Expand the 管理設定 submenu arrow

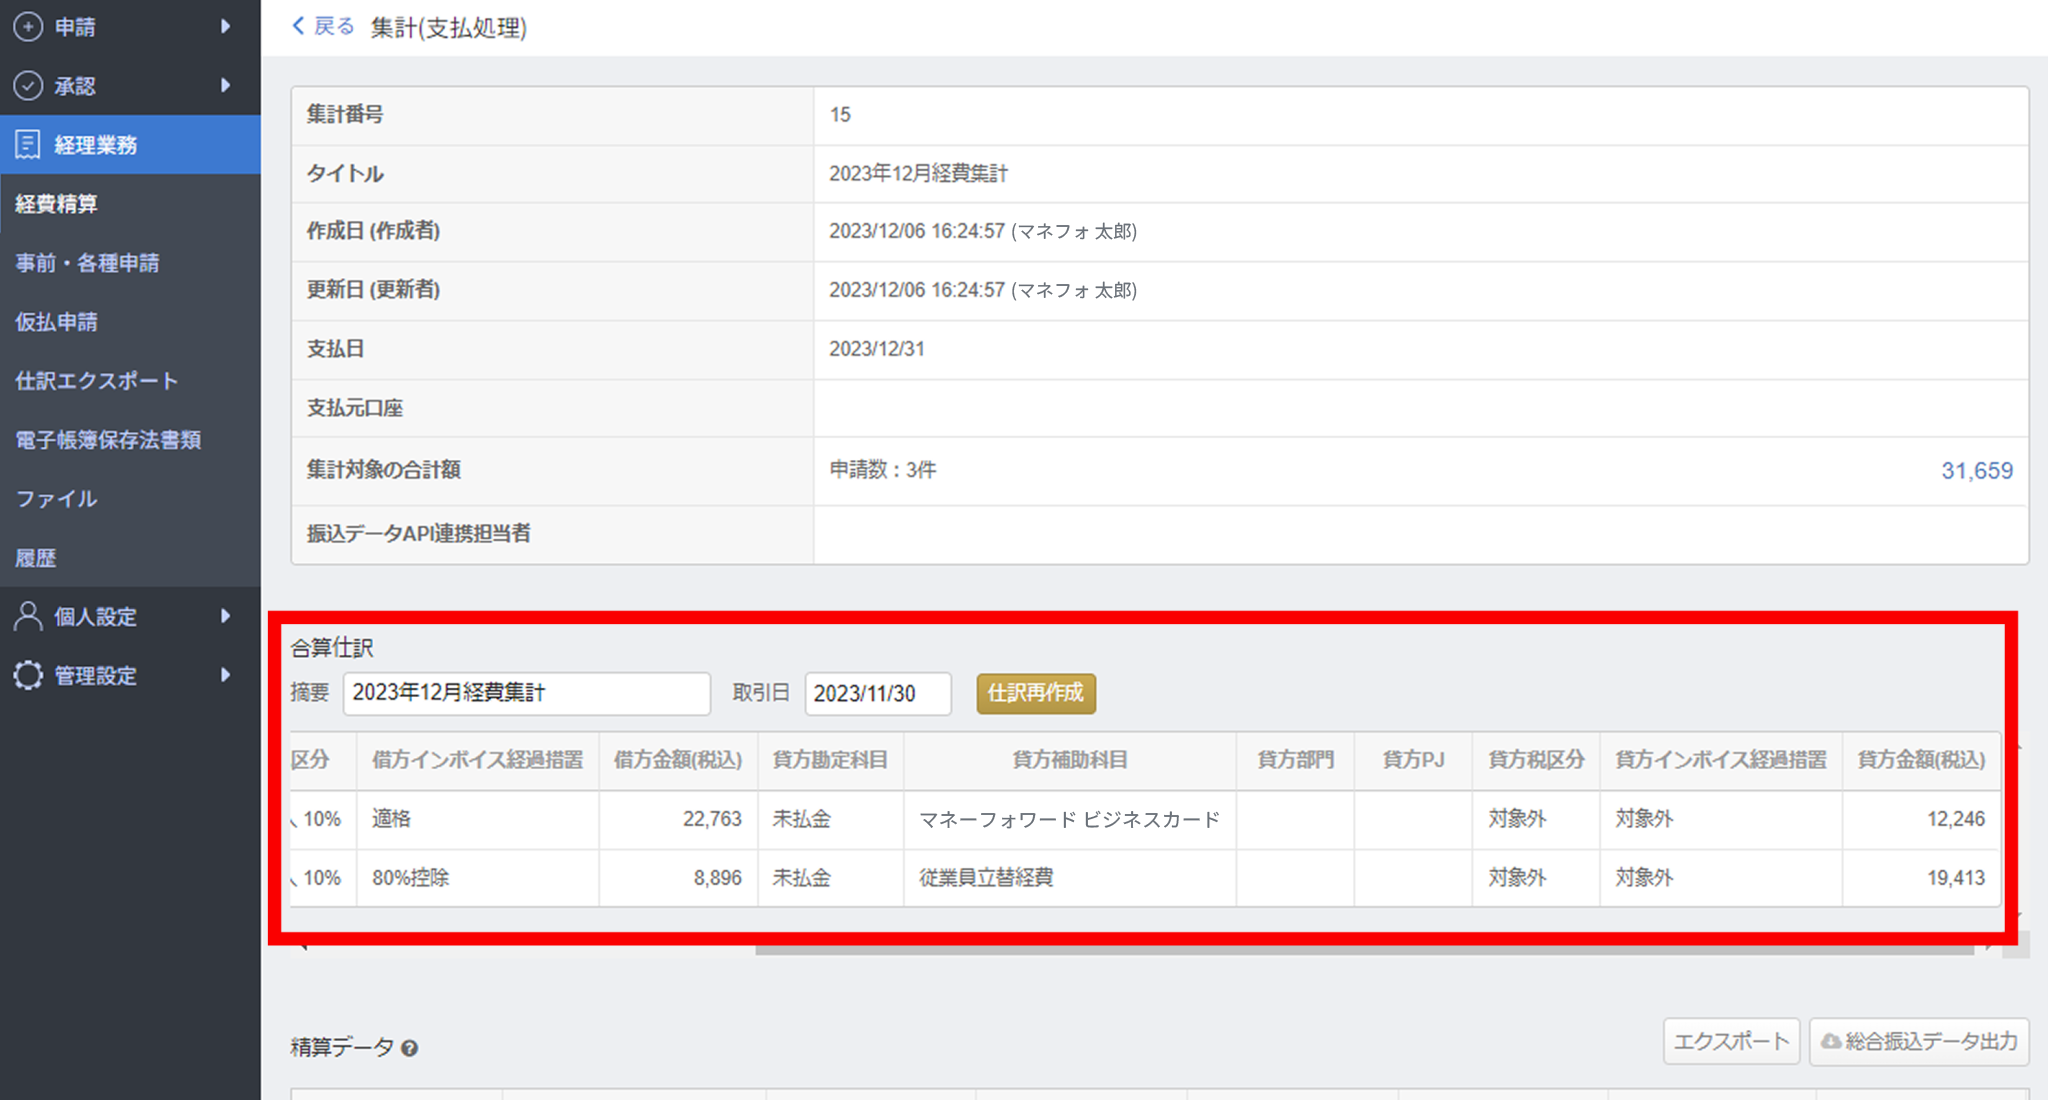coord(226,675)
